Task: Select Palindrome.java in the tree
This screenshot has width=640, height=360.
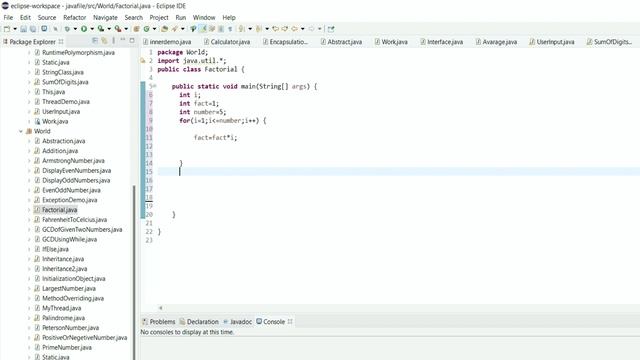Action: click(x=64, y=318)
